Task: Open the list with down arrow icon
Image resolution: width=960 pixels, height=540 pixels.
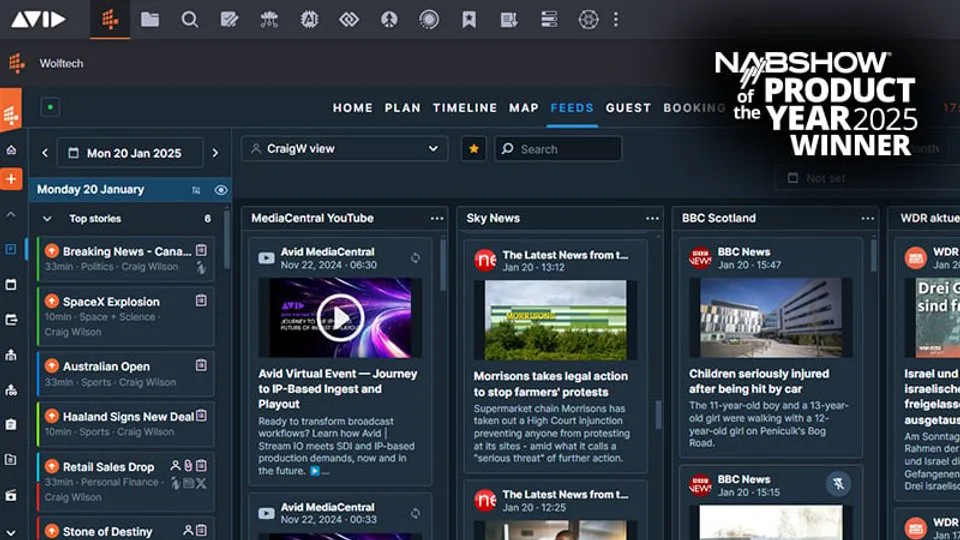Action: pyautogui.click(x=509, y=20)
